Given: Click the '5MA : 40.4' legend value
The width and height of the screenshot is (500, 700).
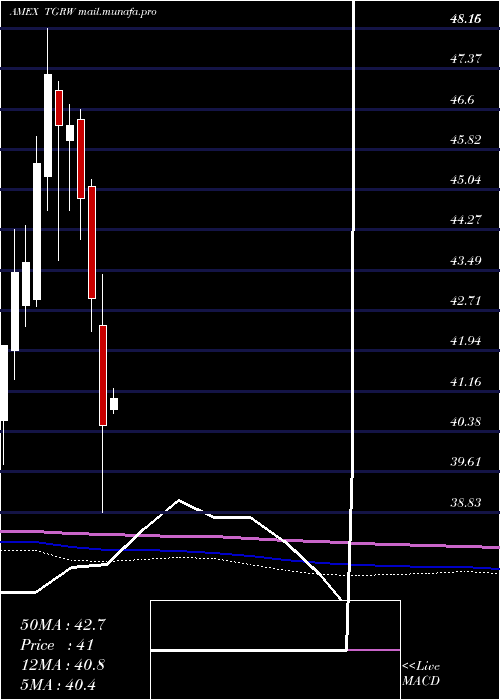Looking at the screenshot, I should click(x=59, y=684).
